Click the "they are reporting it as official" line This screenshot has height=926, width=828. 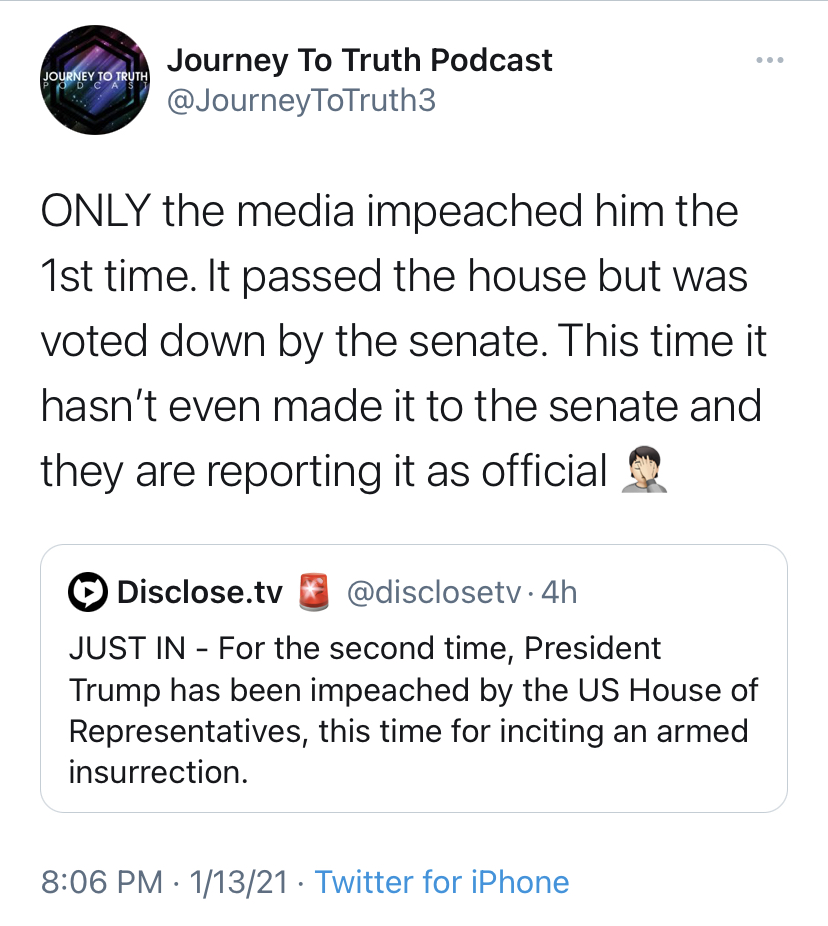coord(324,471)
